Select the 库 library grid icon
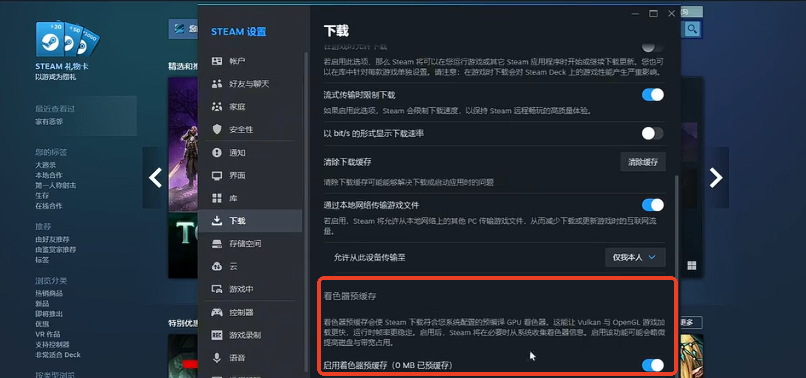This screenshot has width=806, height=378. 217,198
